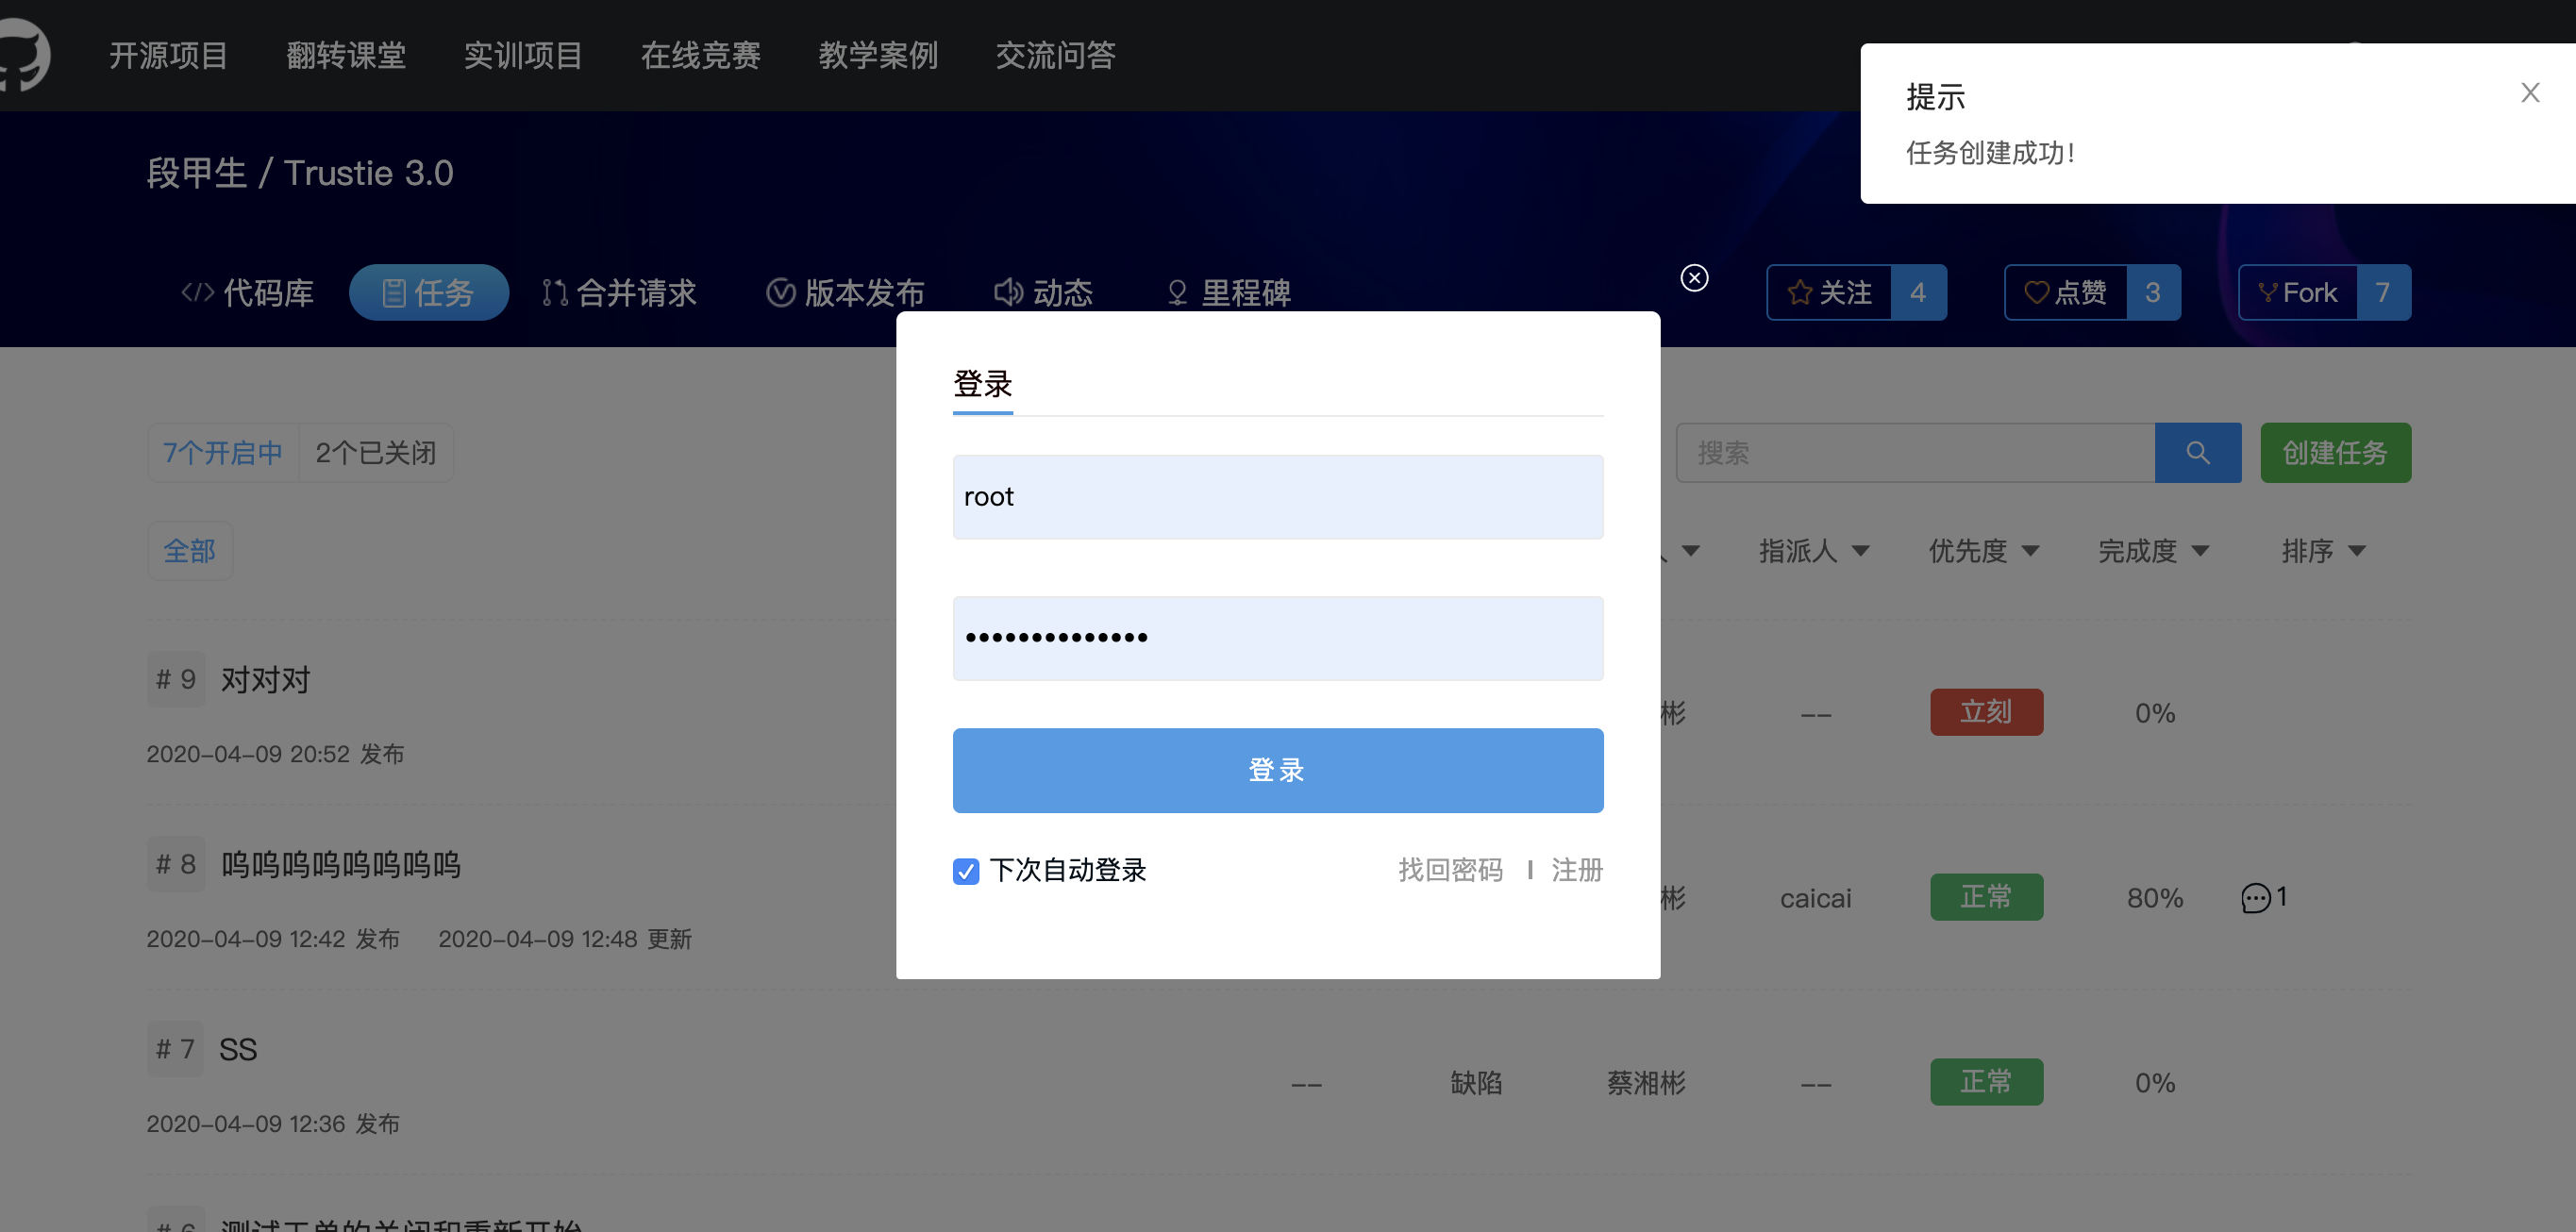Viewport: 2576px width, 1232px height.
Task: Open the 开源项目 nav menu
Action: (168, 55)
